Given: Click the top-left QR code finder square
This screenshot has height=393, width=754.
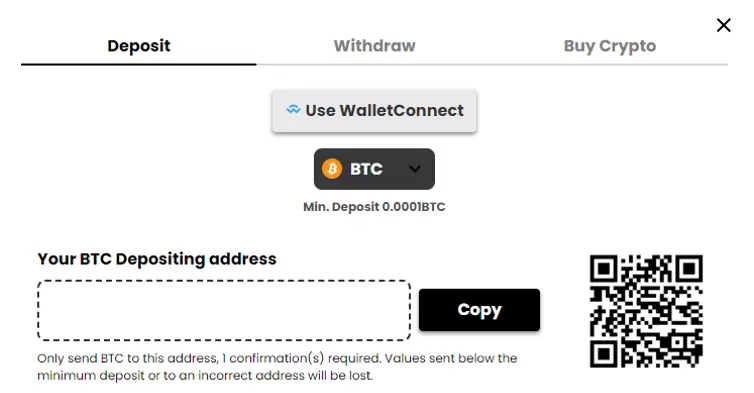Looking at the screenshot, I should click(603, 268).
